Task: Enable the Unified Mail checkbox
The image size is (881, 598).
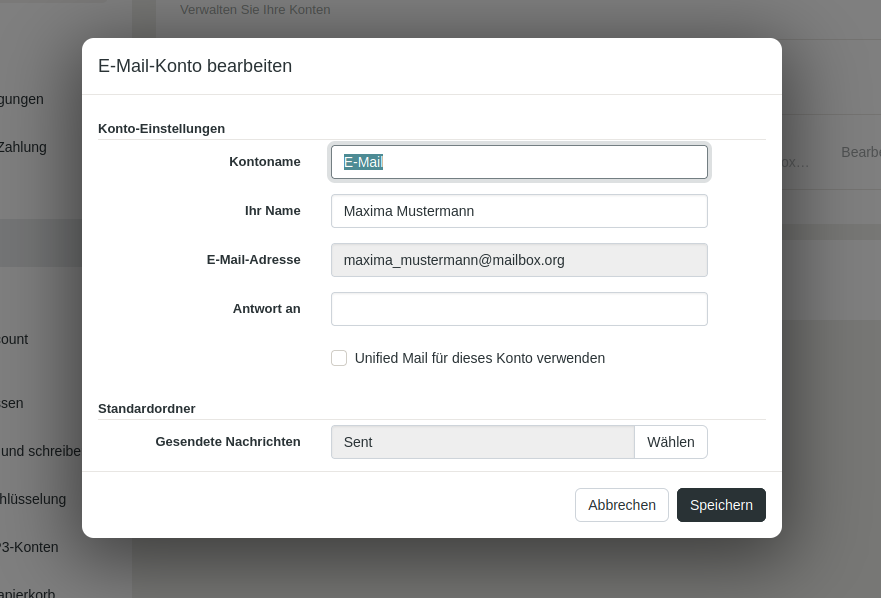Action: click(x=339, y=358)
